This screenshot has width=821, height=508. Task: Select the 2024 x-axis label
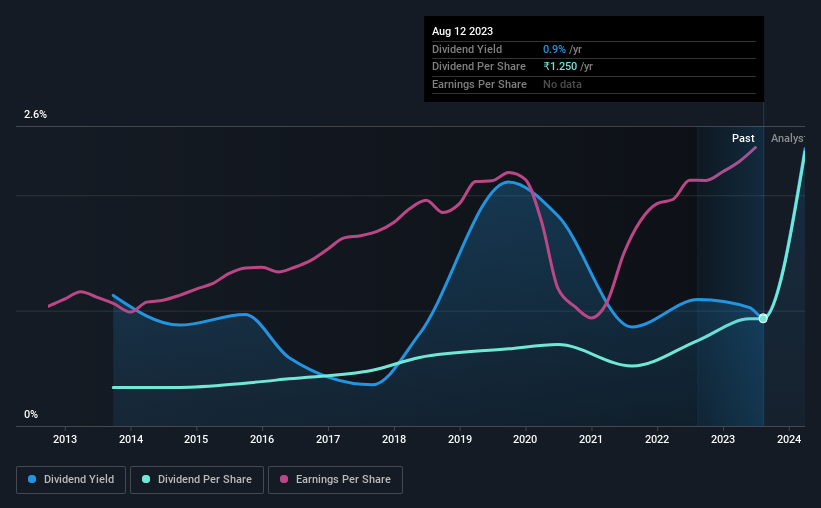pyautogui.click(x=789, y=439)
